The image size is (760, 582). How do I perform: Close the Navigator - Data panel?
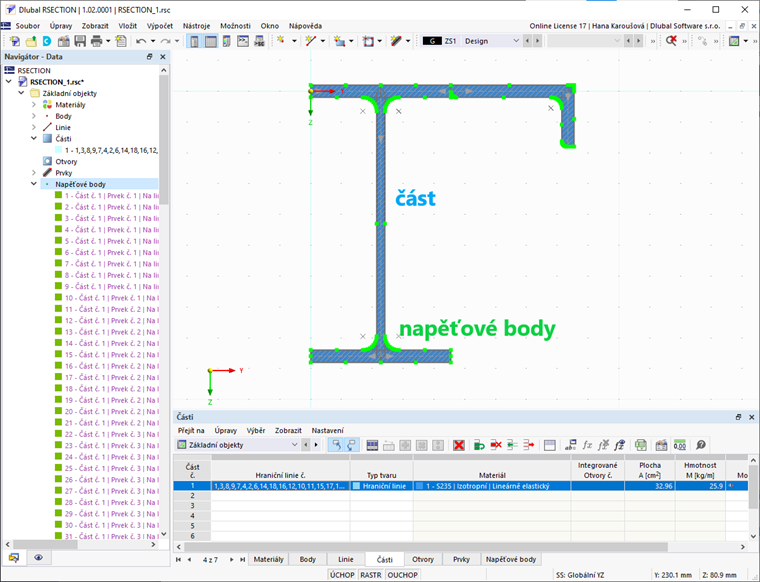(163, 57)
